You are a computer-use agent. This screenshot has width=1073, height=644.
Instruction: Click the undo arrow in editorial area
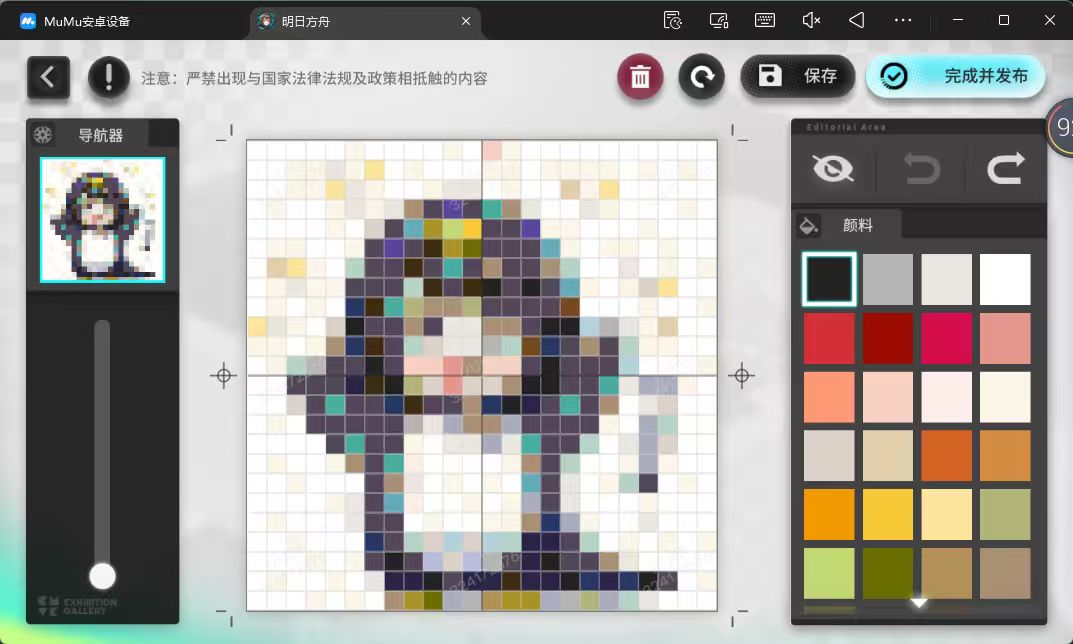pyautogui.click(x=921, y=168)
